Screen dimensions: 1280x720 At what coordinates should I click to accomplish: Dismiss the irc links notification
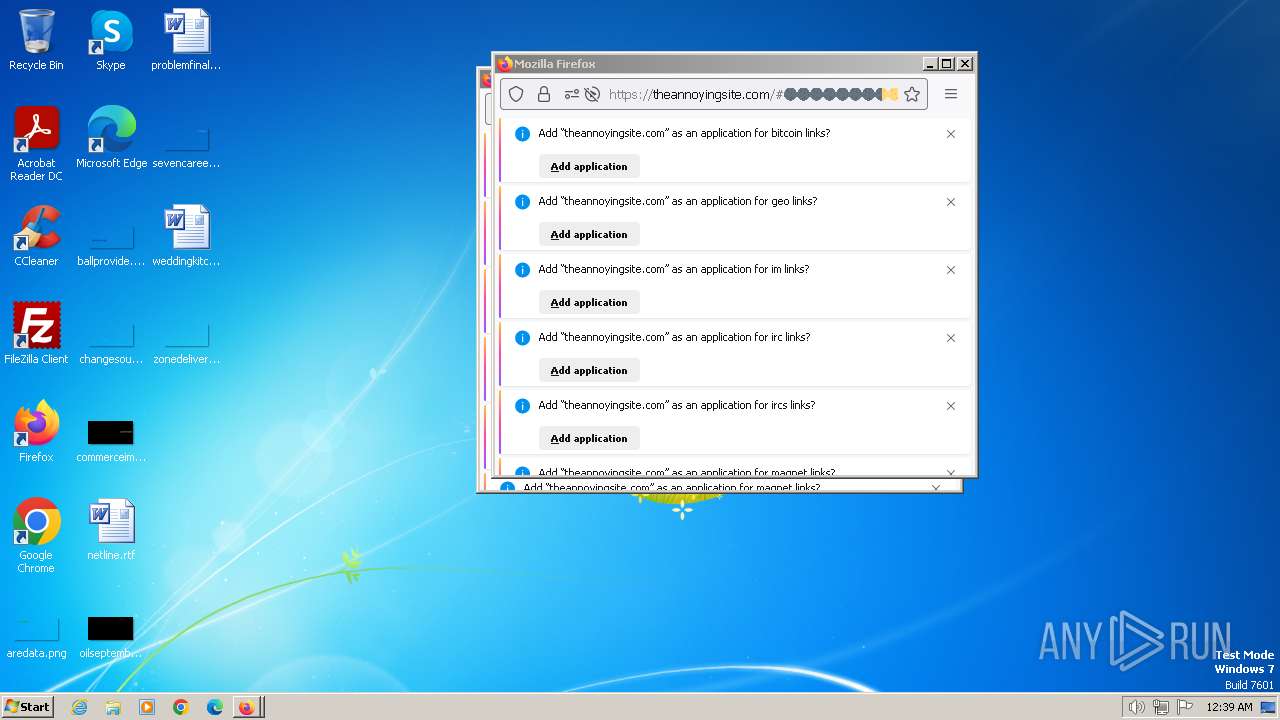pos(951,338)
